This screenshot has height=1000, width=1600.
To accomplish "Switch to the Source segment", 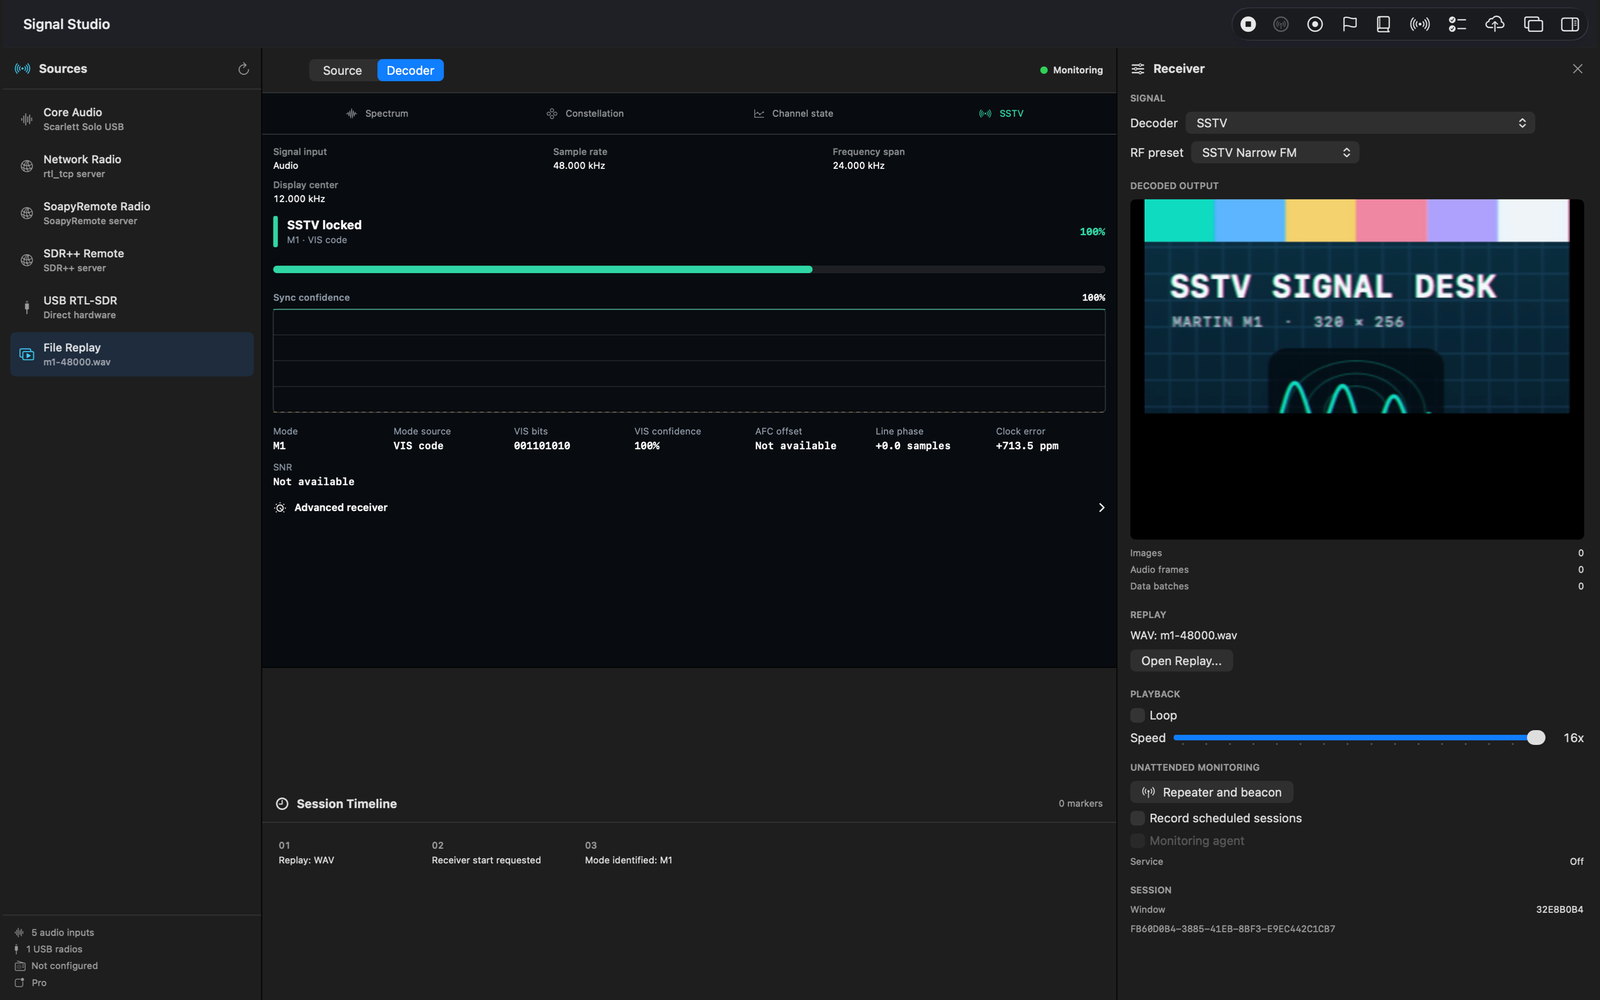I will point(342,70).
